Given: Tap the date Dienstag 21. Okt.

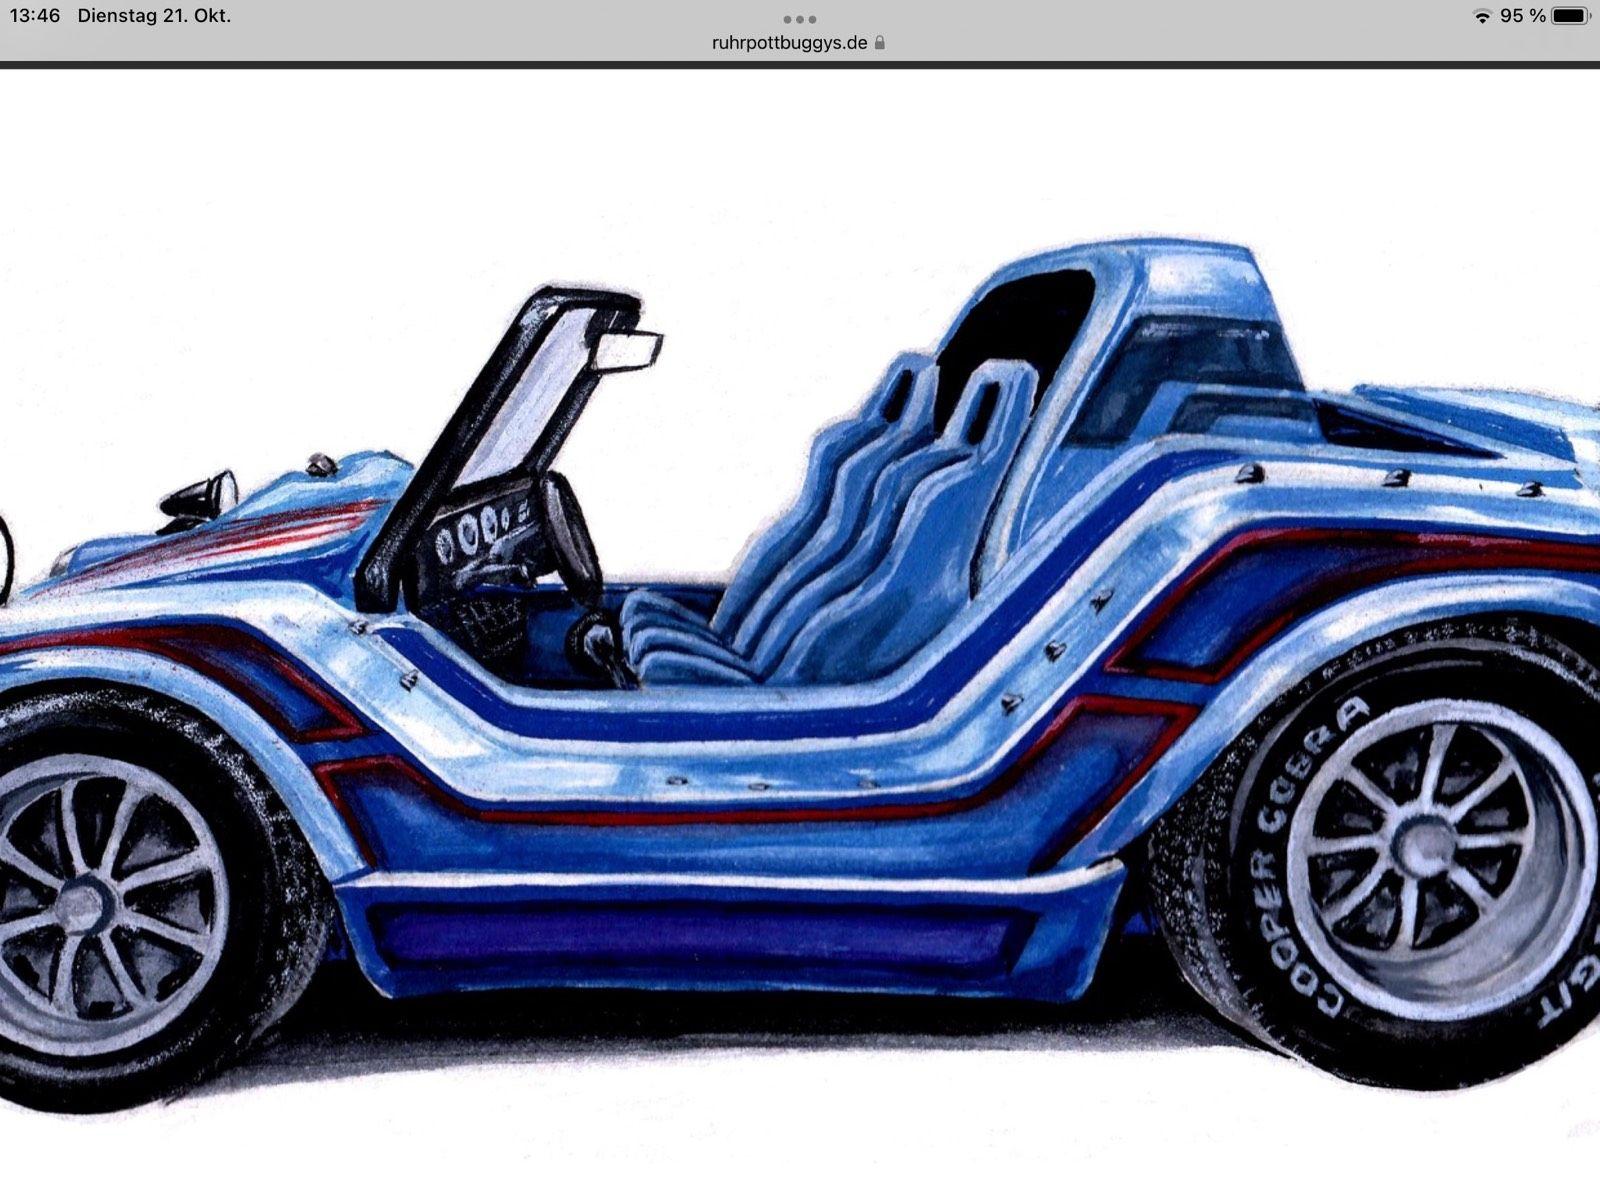Looking at the screenshot, I should (x=154, y=16).
